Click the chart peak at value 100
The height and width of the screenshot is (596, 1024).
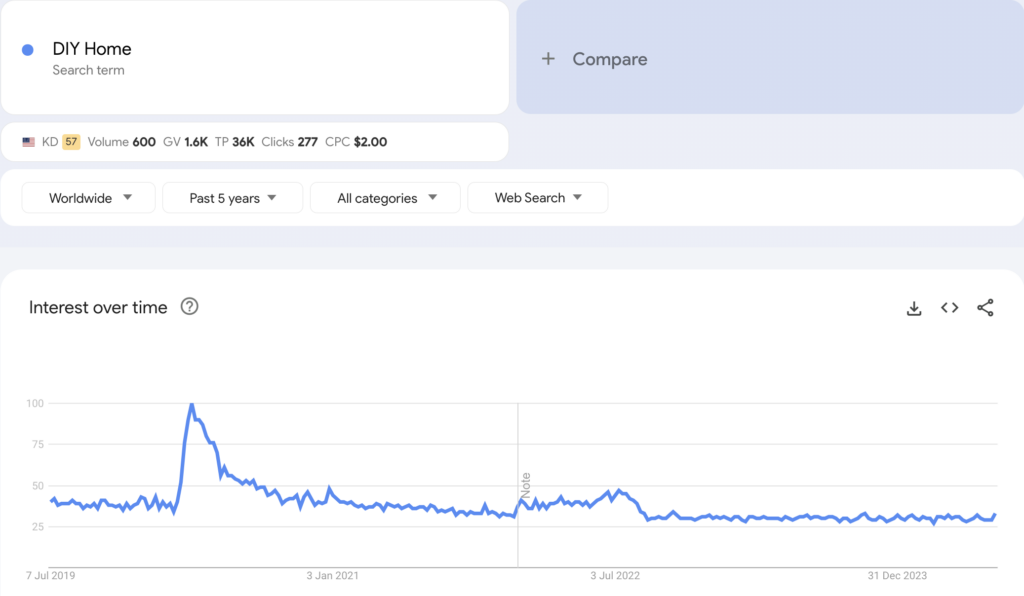point(191,404)
